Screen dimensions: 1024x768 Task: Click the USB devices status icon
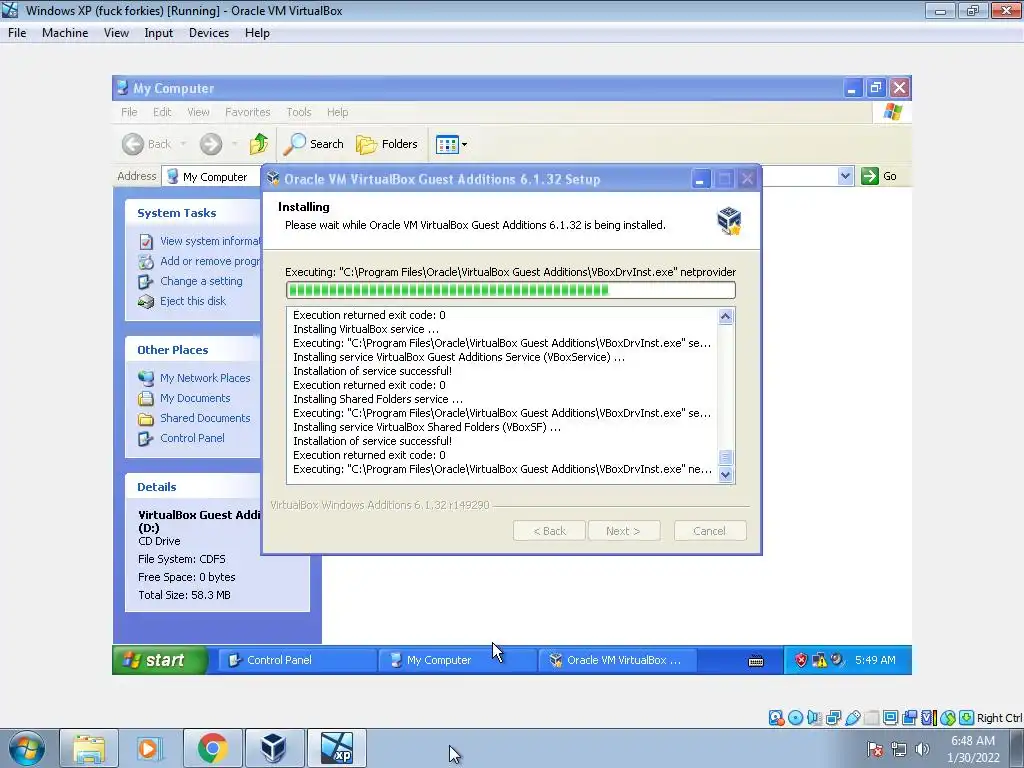click(x=852, y=718)
